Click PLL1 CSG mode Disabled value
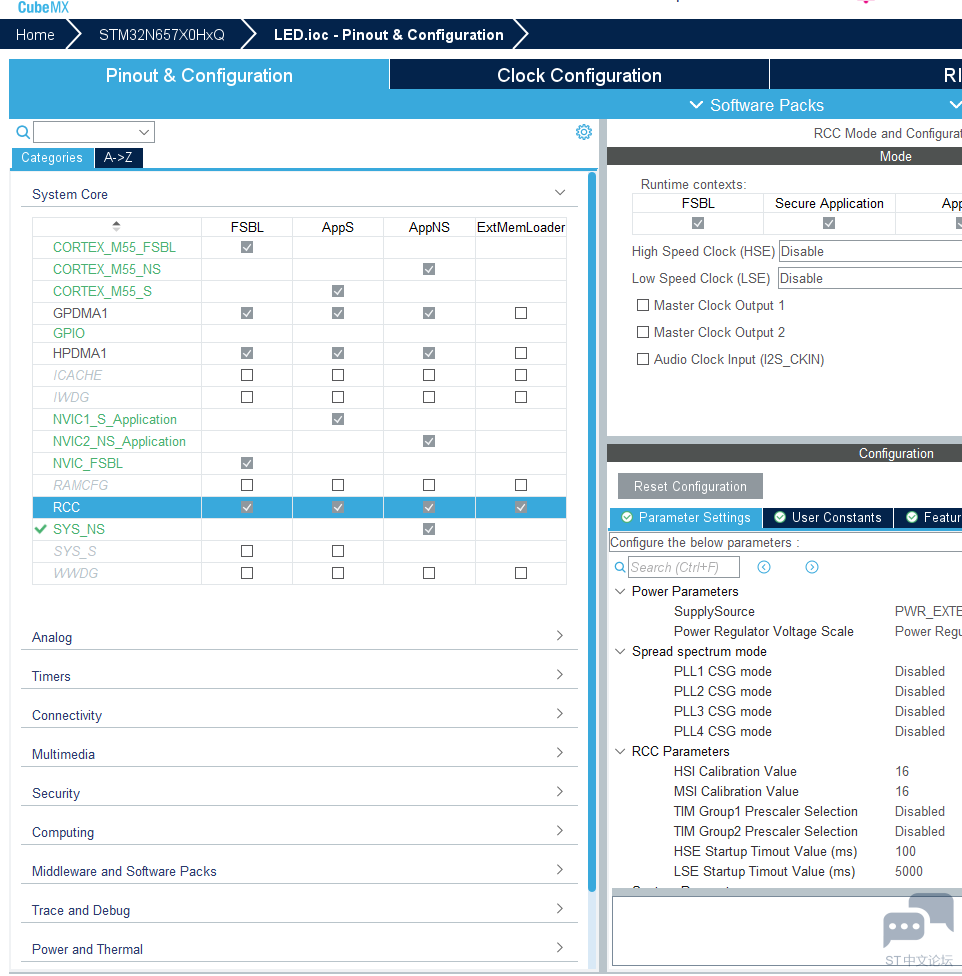Viewport: 962px width, 976px height. click(x=920, y=671)
